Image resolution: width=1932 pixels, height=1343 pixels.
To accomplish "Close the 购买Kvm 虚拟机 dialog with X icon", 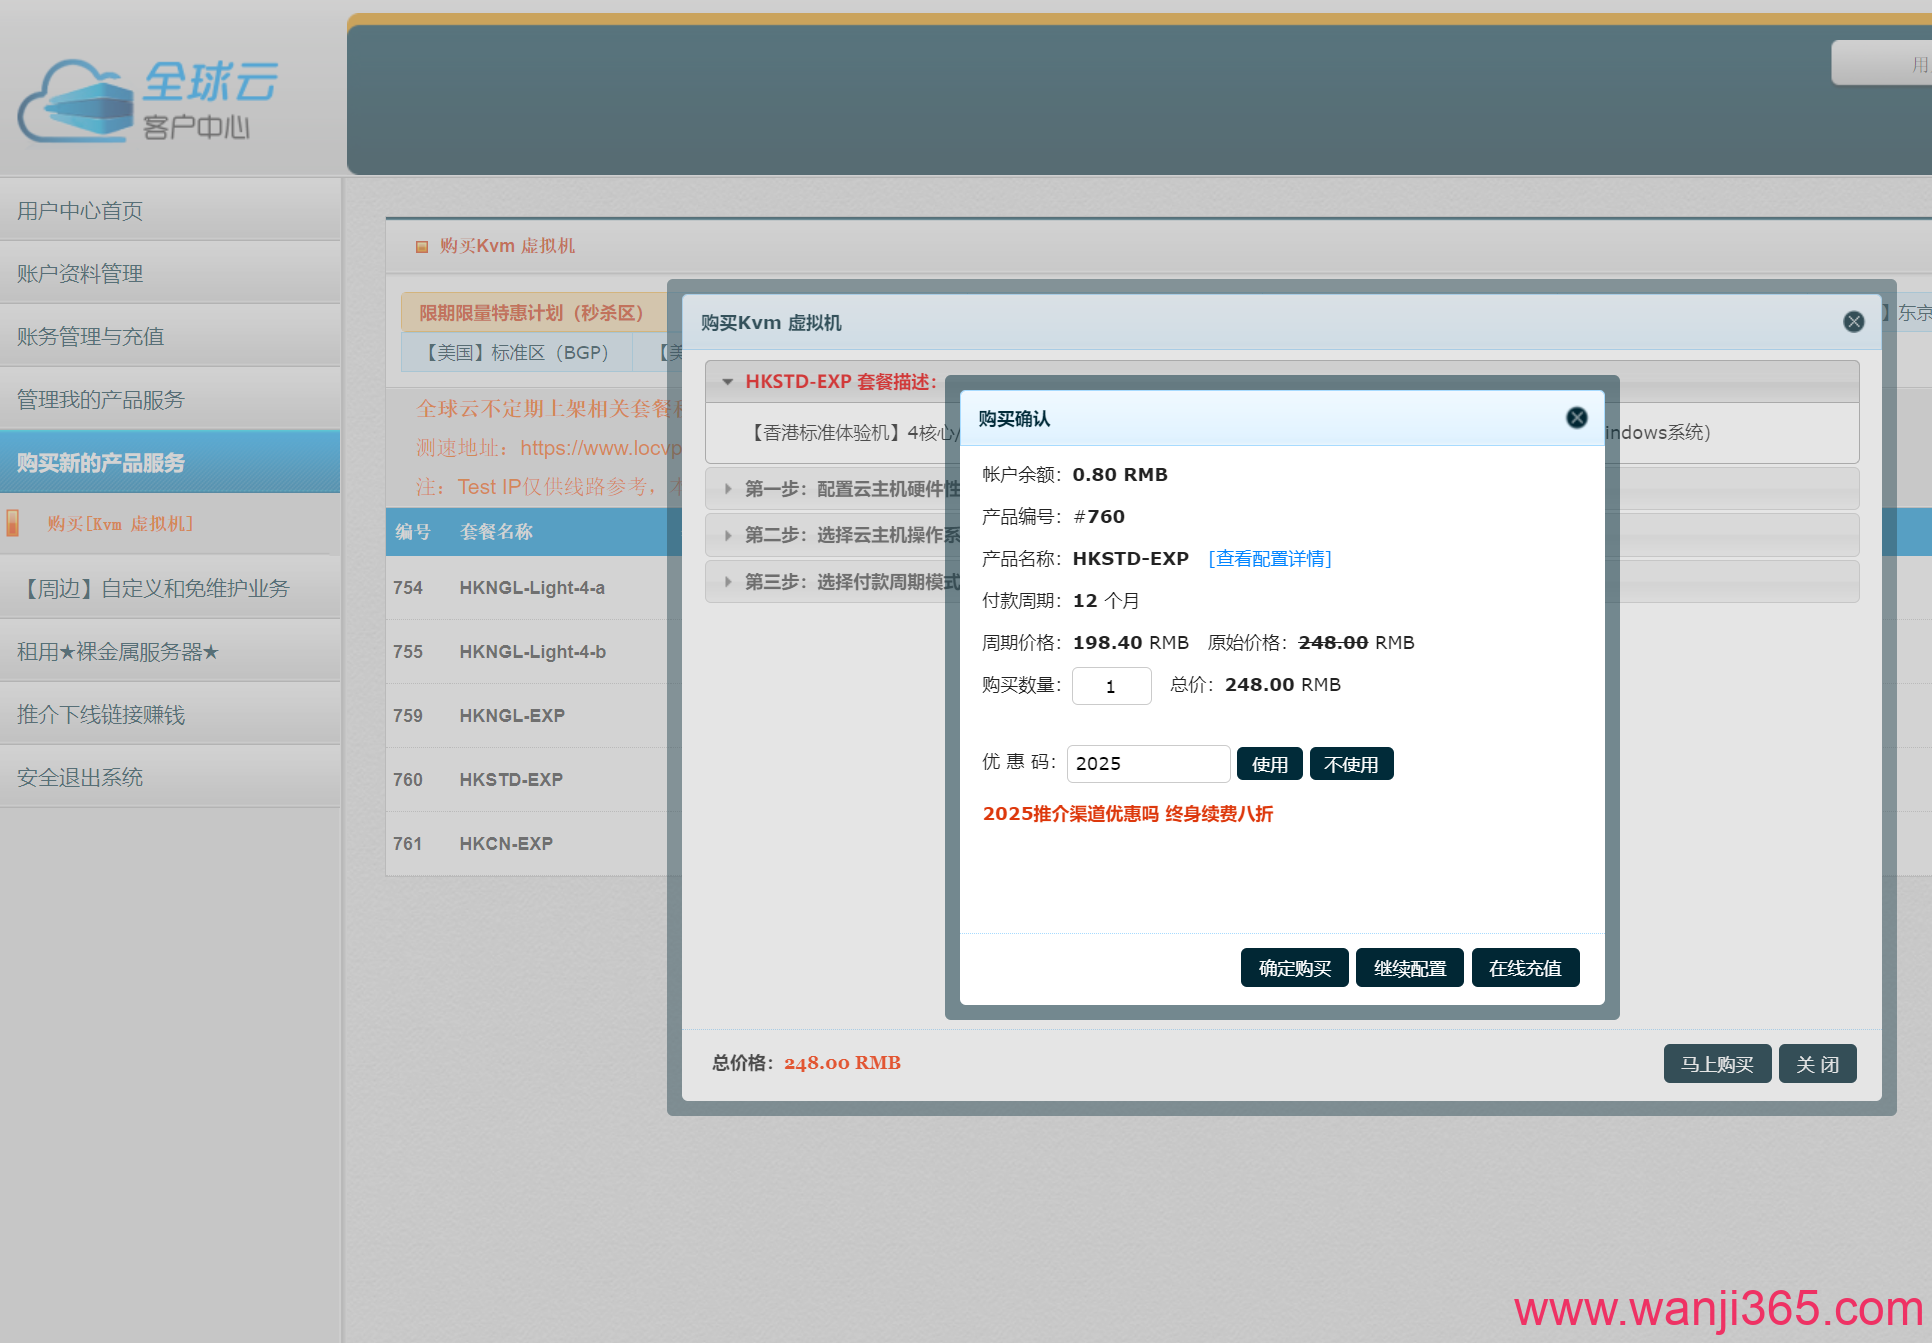I will pyautogui.click(x=1853, y=321).
